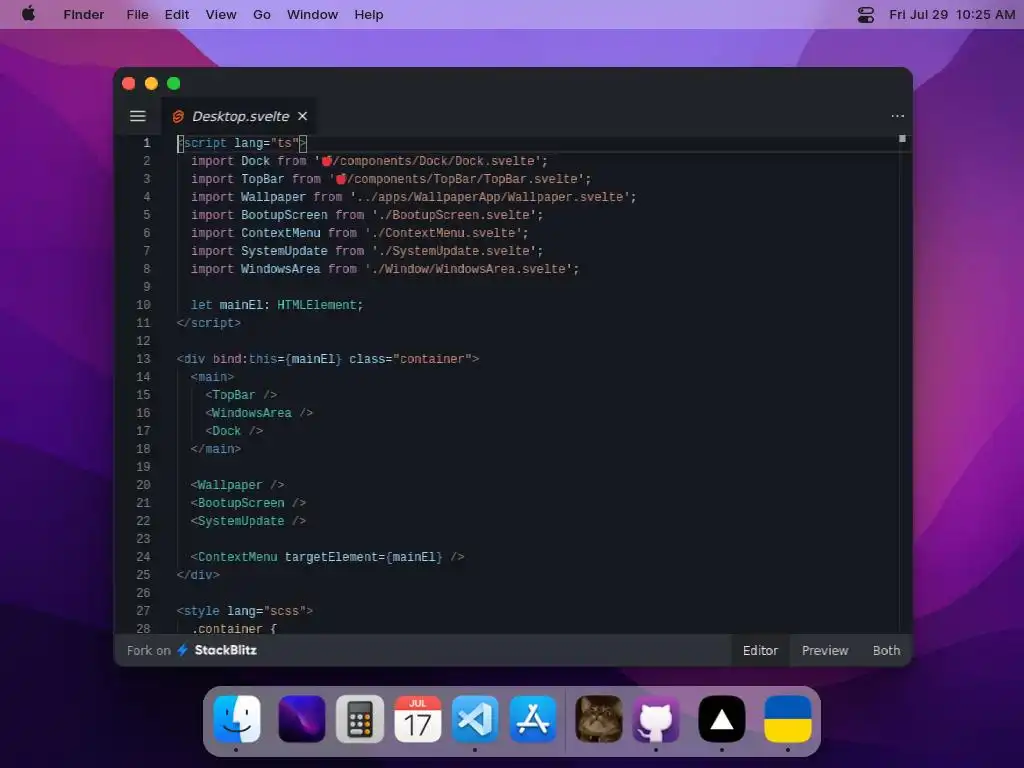Click the editor scrollbar marker

click(x=902, y=138)
